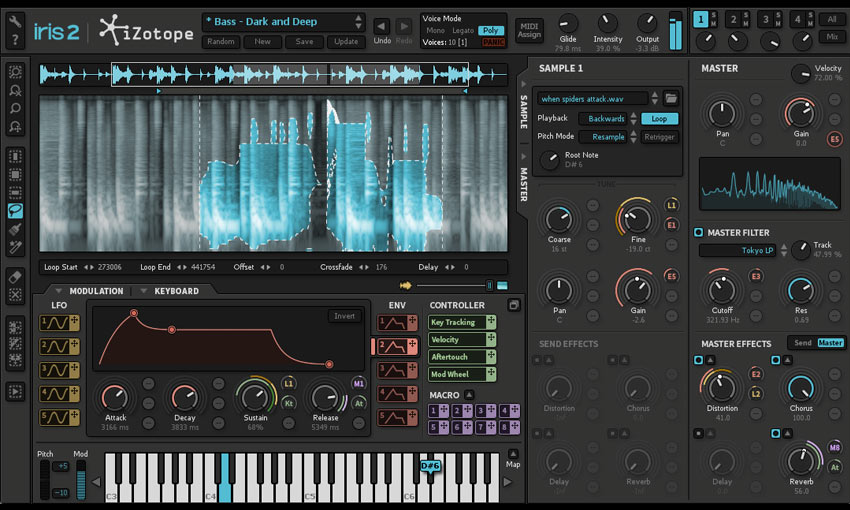Switch to the Keyboard tab
Viewport: 850px width, 510px height.
pos(176,291)
